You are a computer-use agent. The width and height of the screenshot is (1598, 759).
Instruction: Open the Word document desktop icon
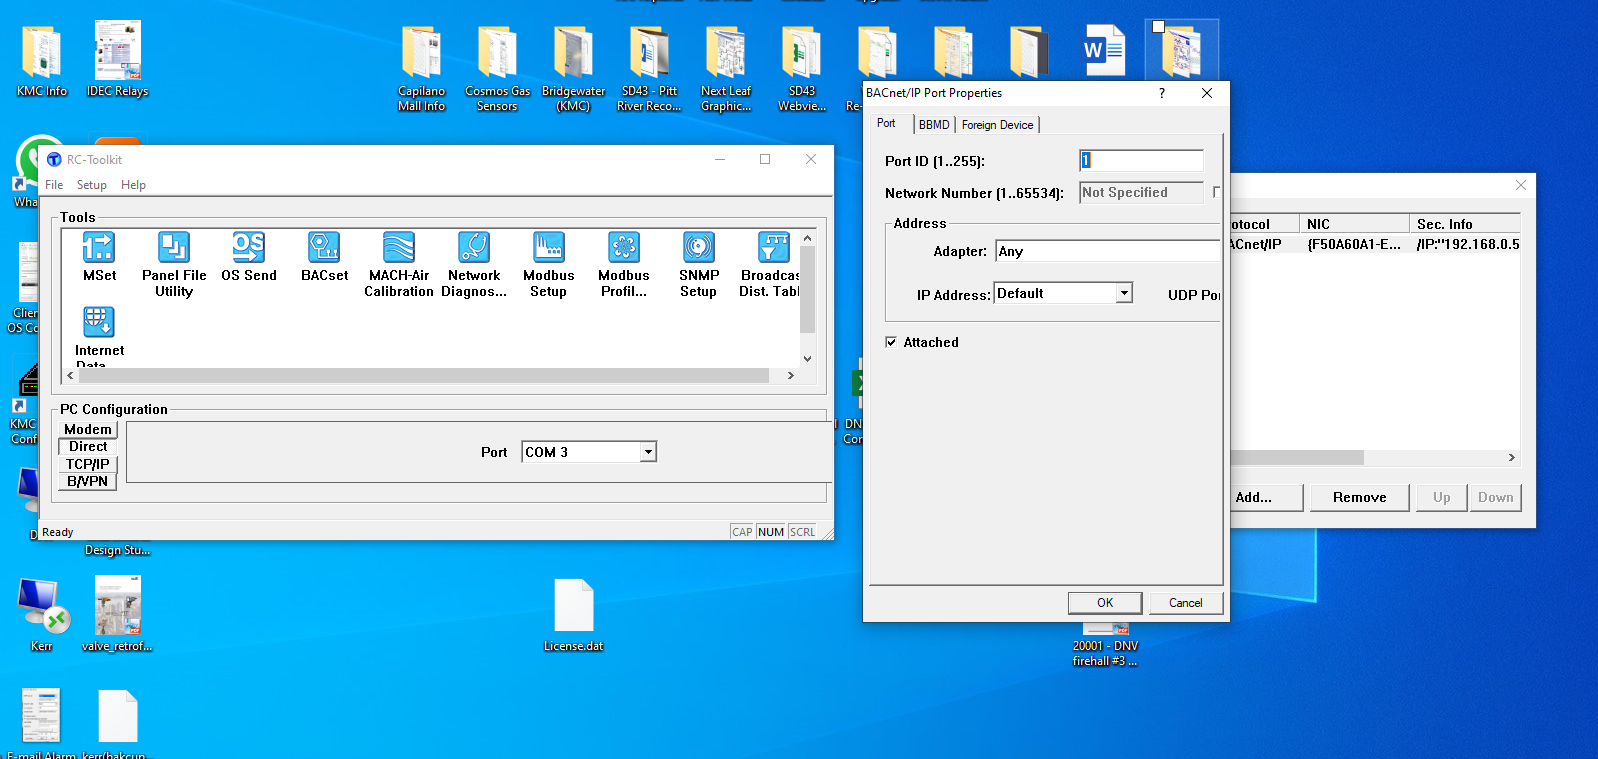pyautogui.click(x=1104, y=50)
